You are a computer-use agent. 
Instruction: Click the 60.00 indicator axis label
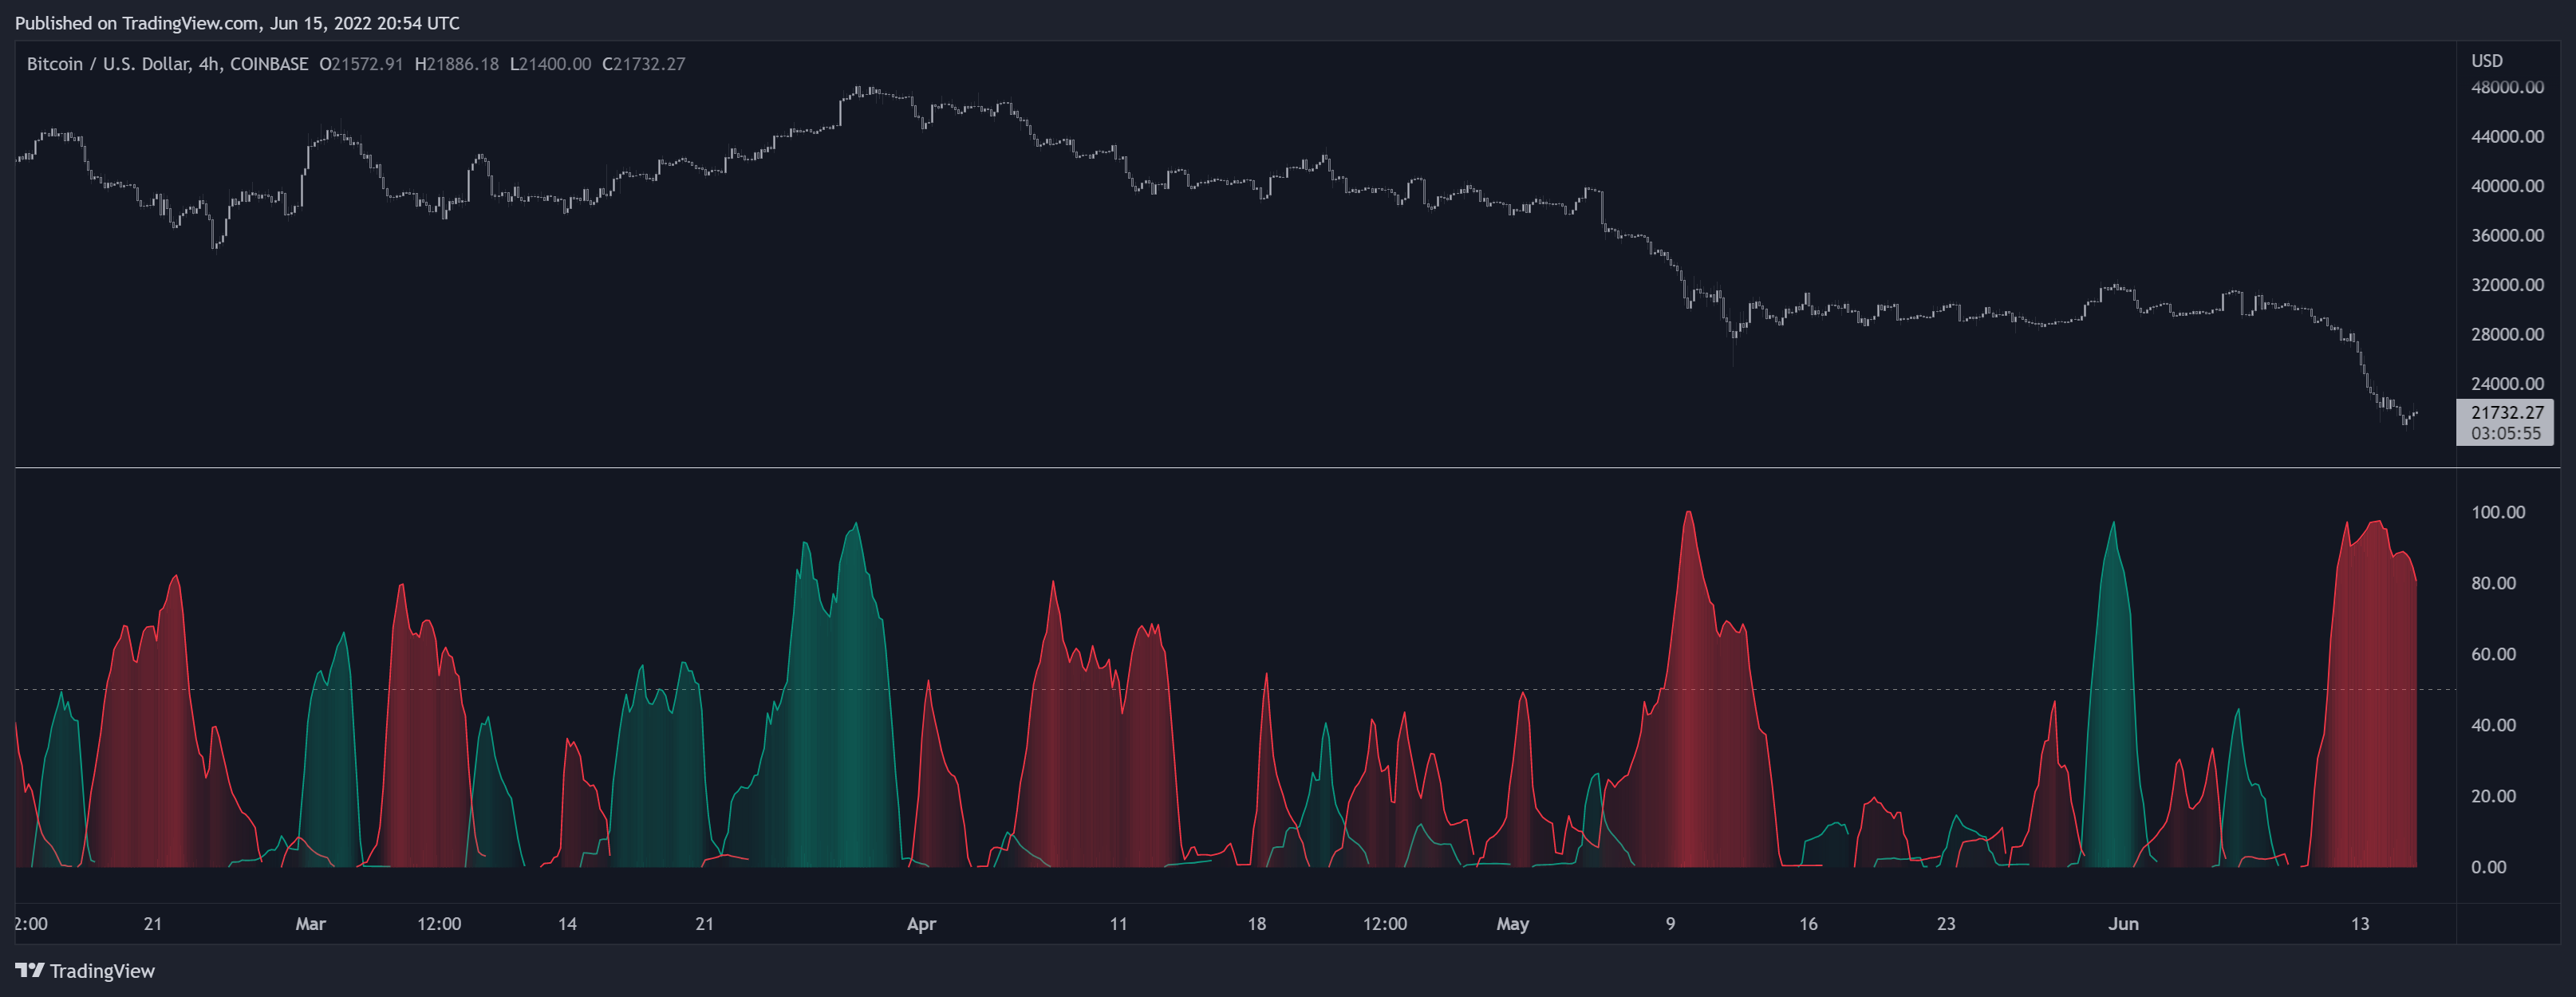click(x=2493, y=654)
